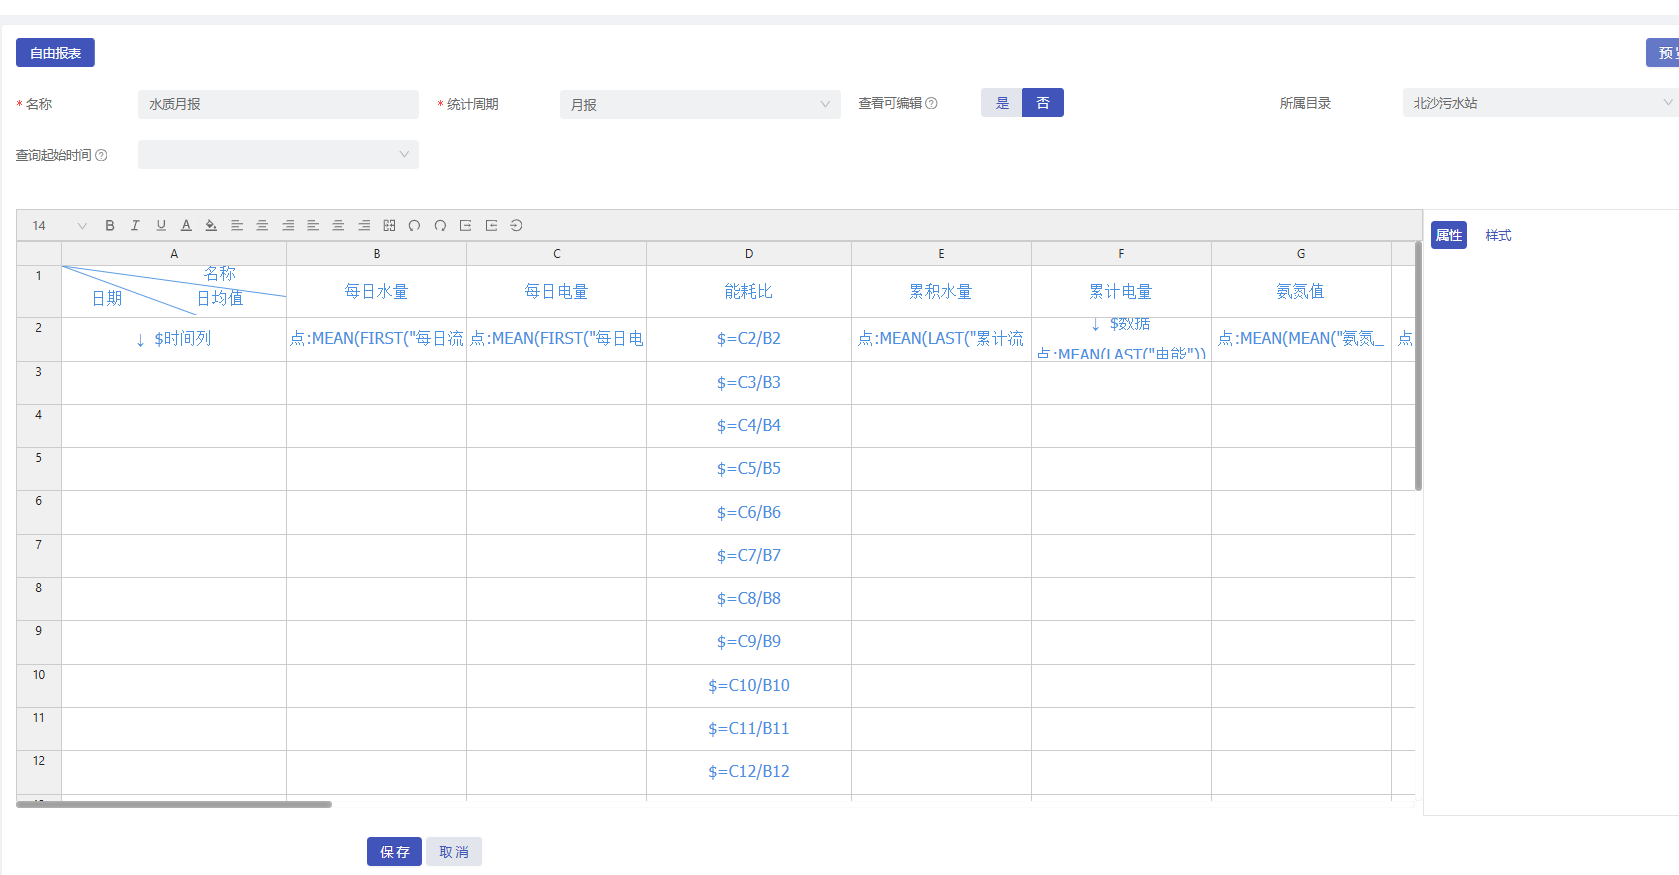Screen dimensions: 1679x875
Task: Click the 自由报表 tab button
Action: point(55,53)
